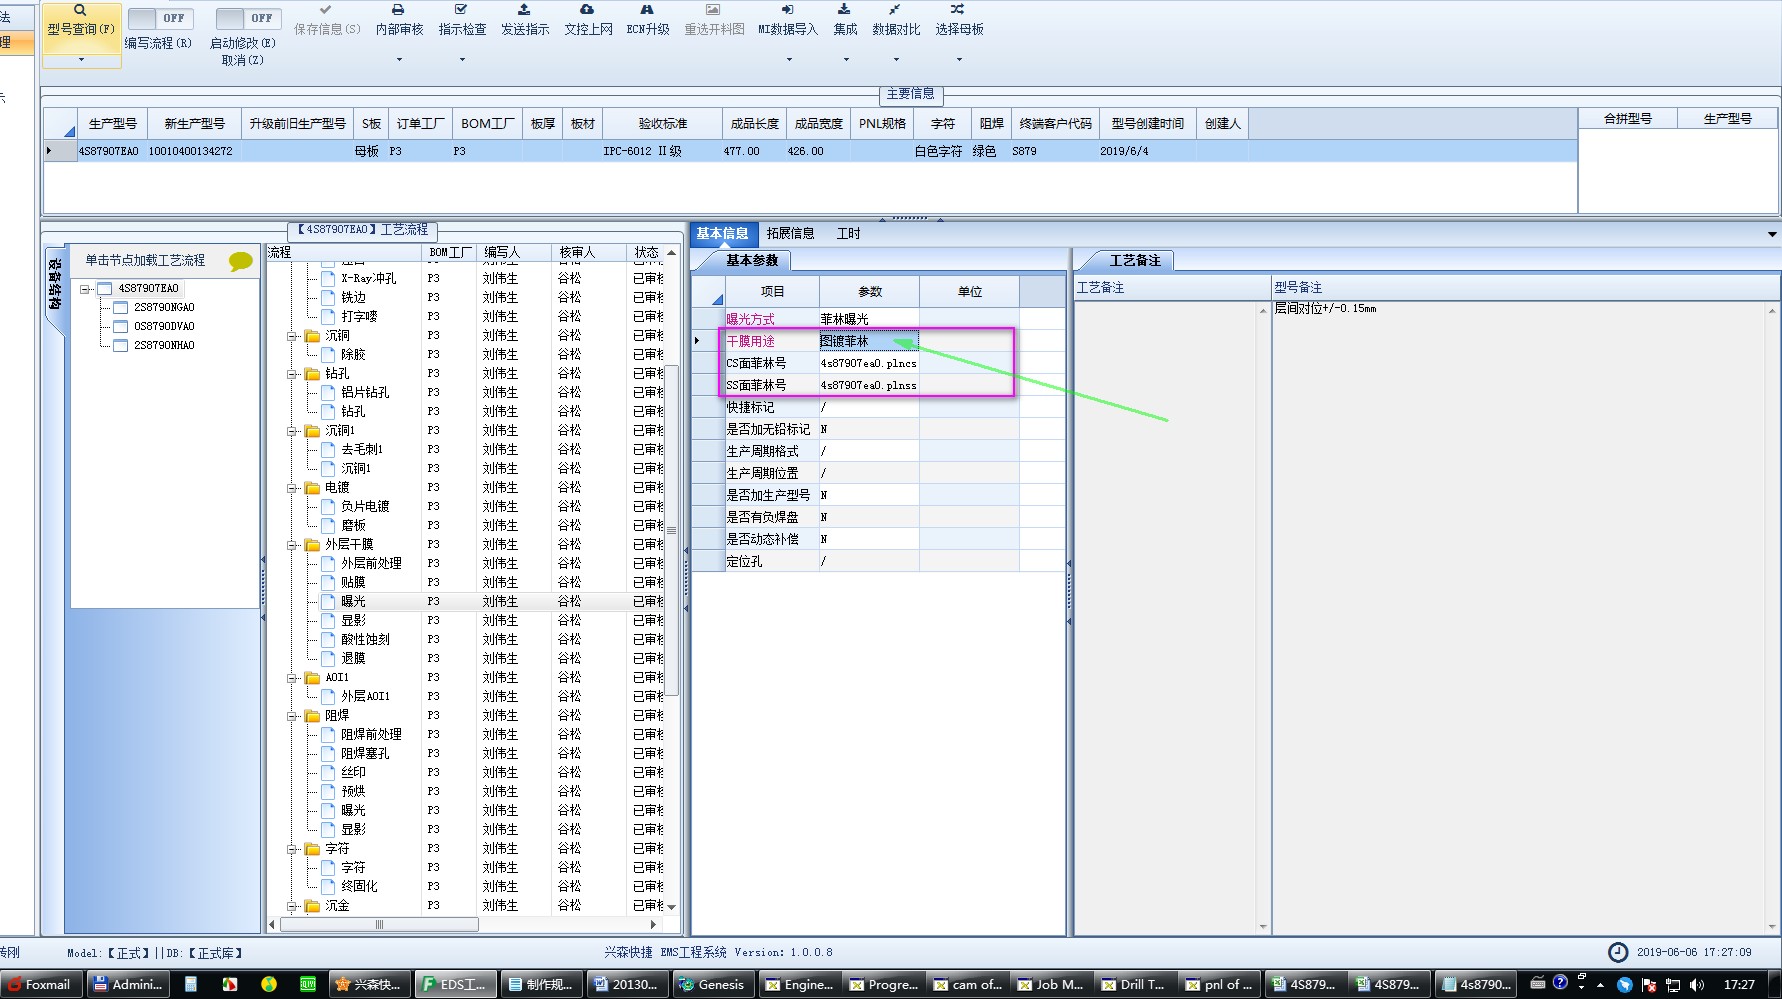Open dropdown arrow under 内部审核
The height and width of the screenshot is (999, 1782).
point(399,59)
